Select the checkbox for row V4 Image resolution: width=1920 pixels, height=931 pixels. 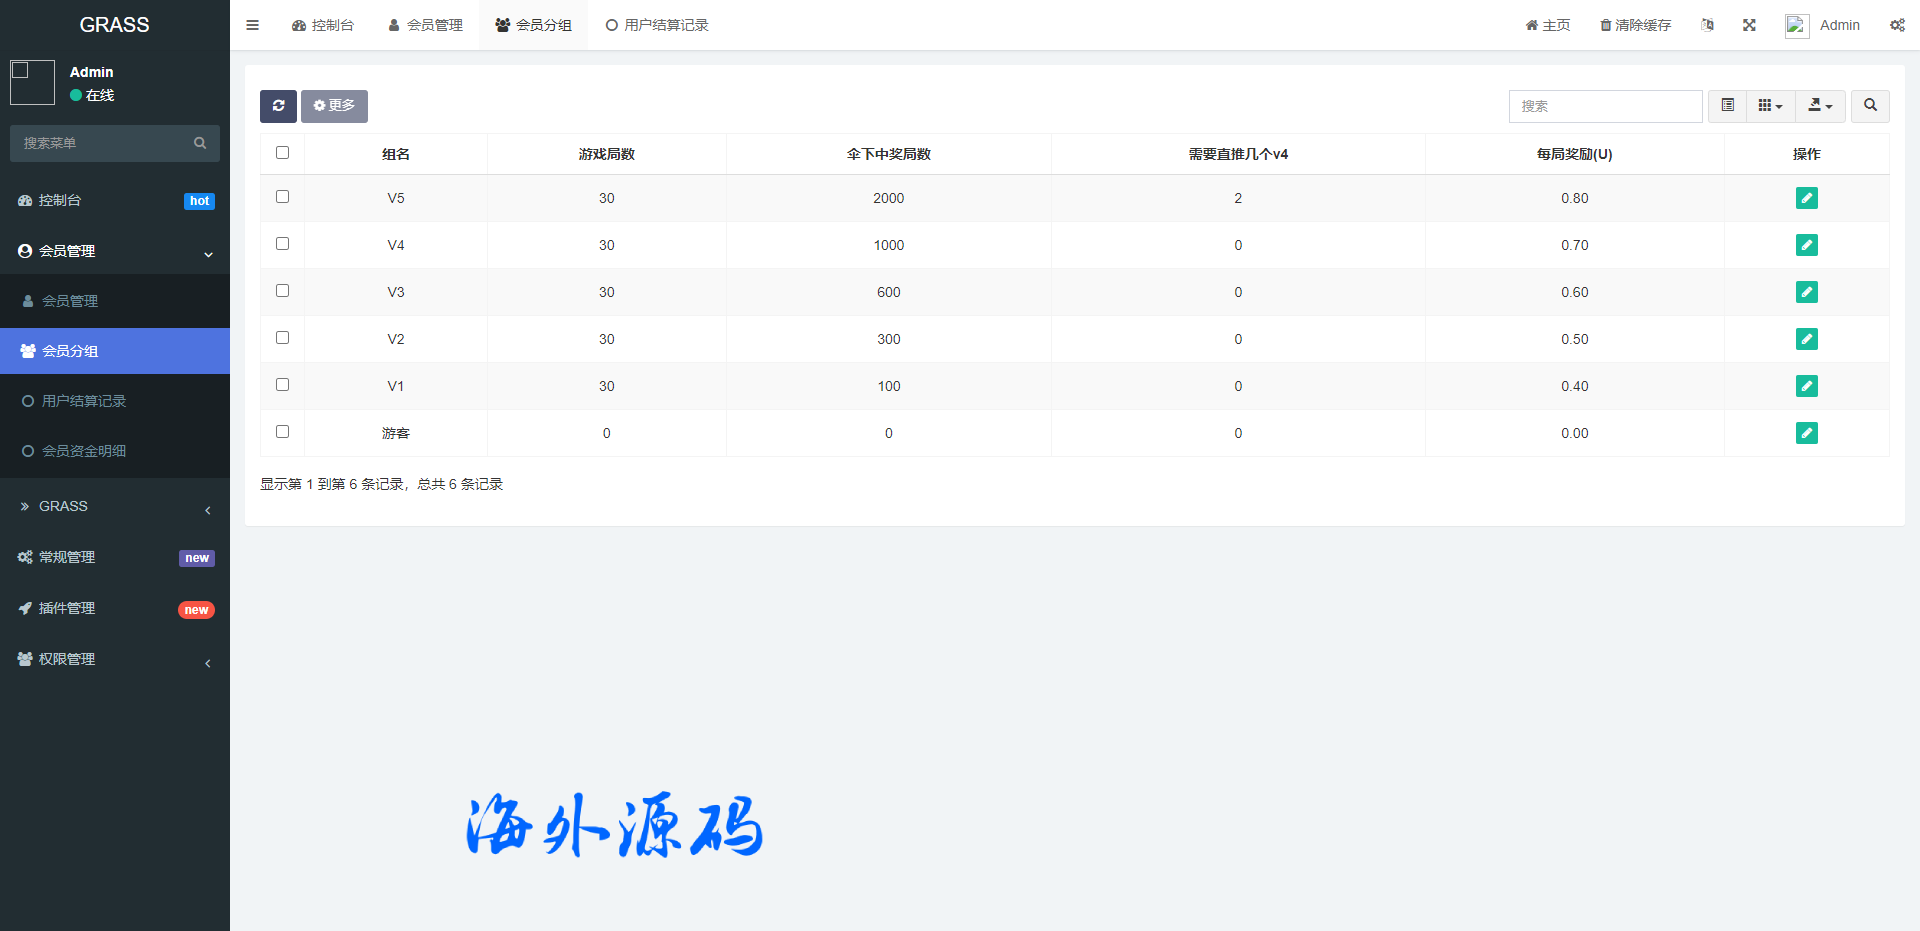tap(283, 244)
